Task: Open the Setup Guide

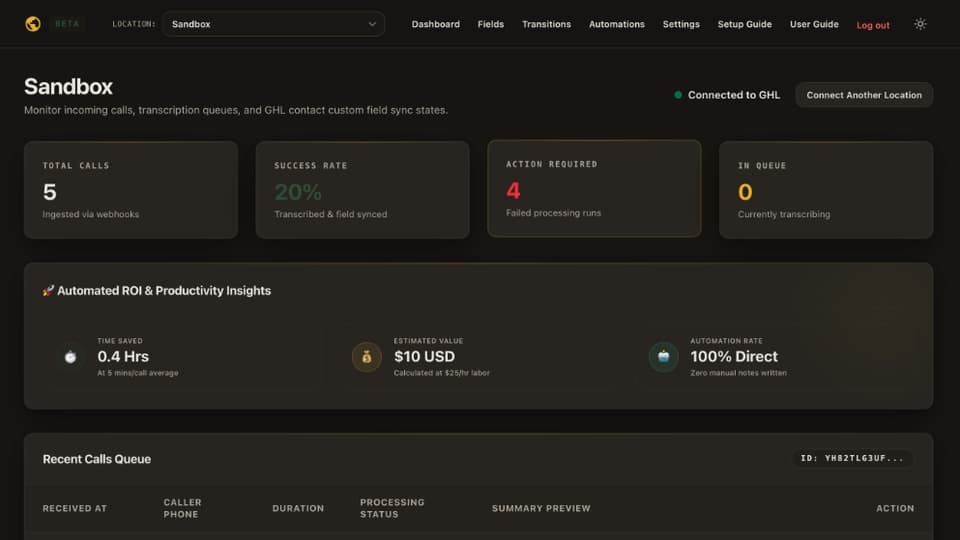Action: coord(744,24)
